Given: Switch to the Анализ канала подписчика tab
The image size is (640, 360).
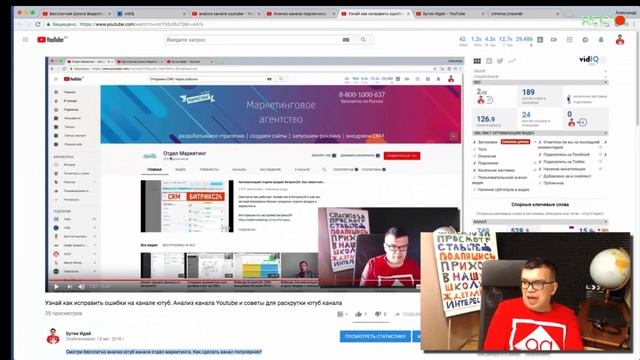Looking at the screenshot, I should [300, 13].
